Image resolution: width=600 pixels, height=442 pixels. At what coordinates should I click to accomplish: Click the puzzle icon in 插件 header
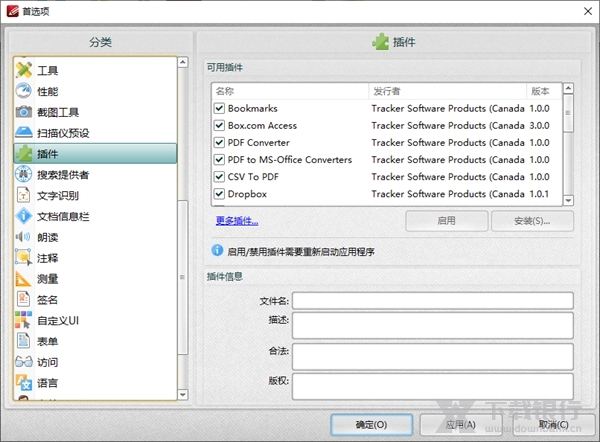pos(380,42)
